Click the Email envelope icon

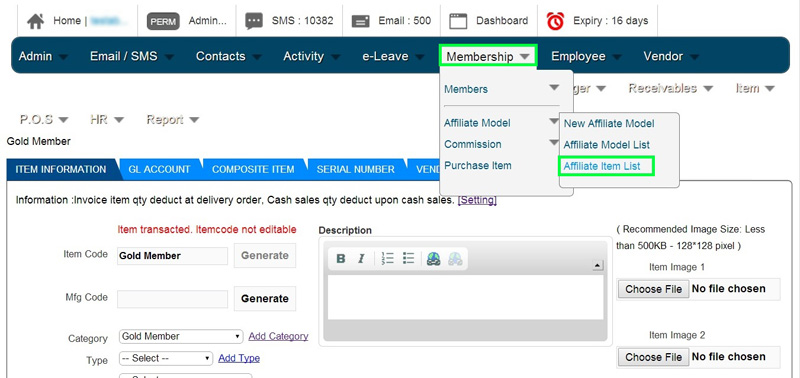tap(361, 21)
